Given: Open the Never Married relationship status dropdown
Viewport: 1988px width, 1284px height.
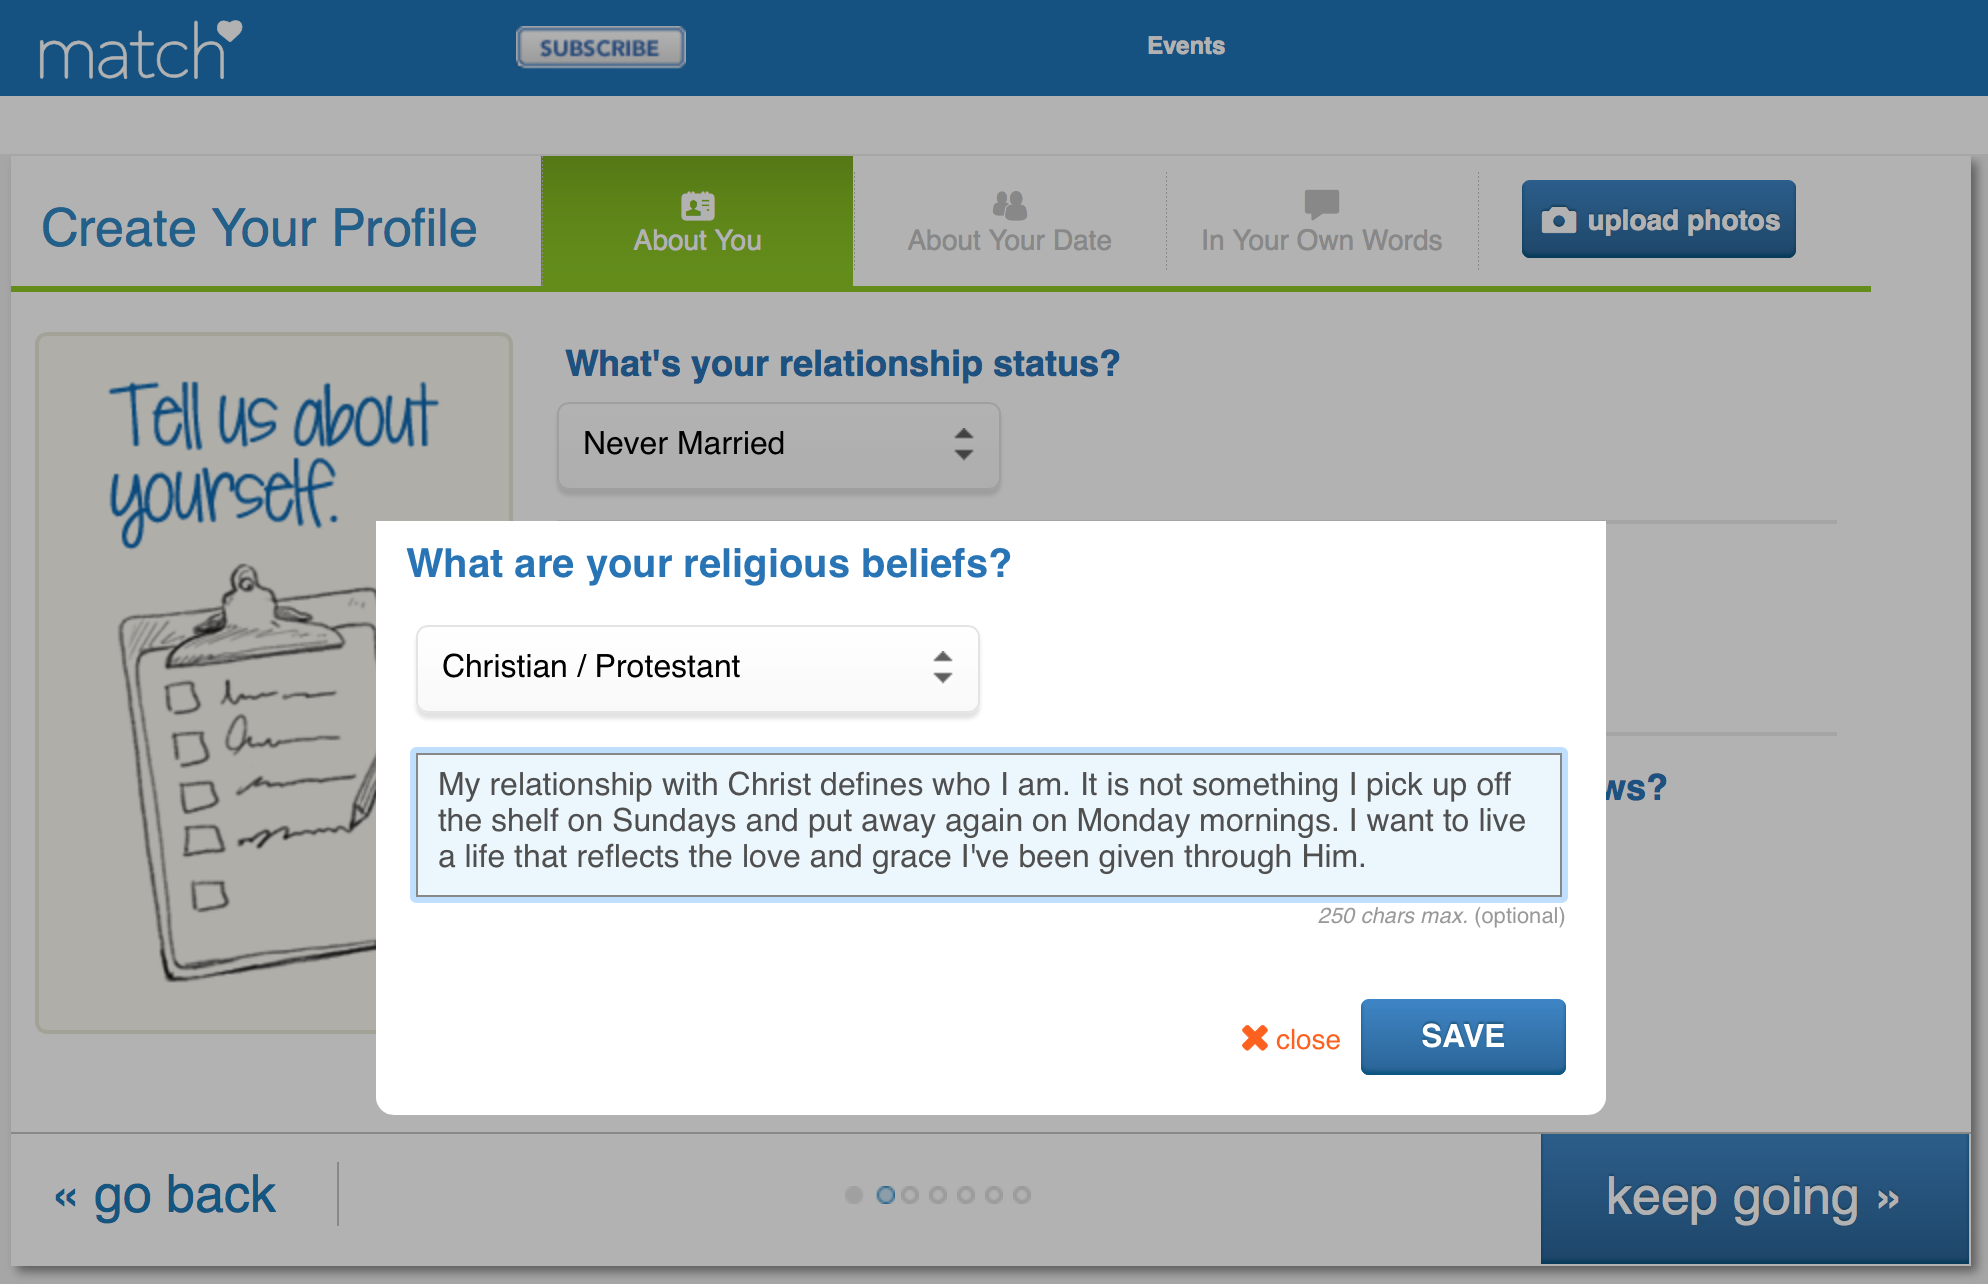Looking at the screenshot, I should click(x=778, y=445).
